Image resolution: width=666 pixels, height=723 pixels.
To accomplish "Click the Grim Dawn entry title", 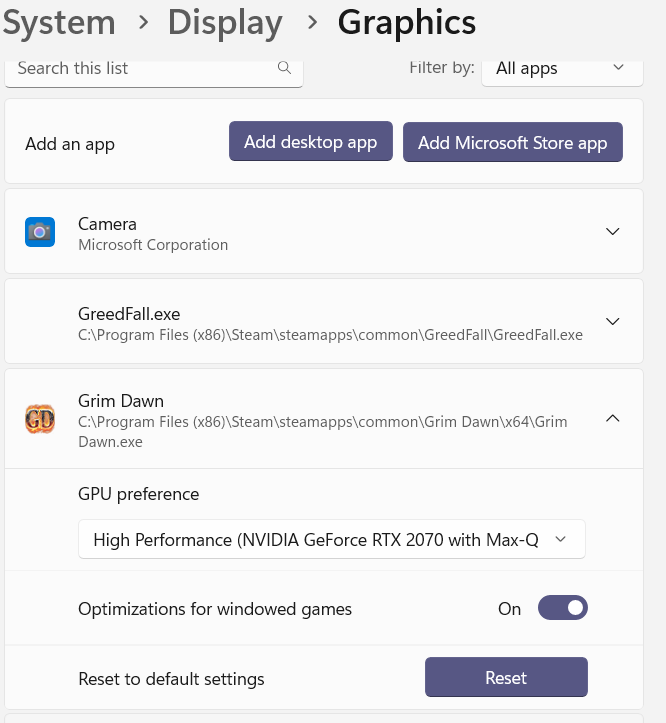I will [121, 401].
